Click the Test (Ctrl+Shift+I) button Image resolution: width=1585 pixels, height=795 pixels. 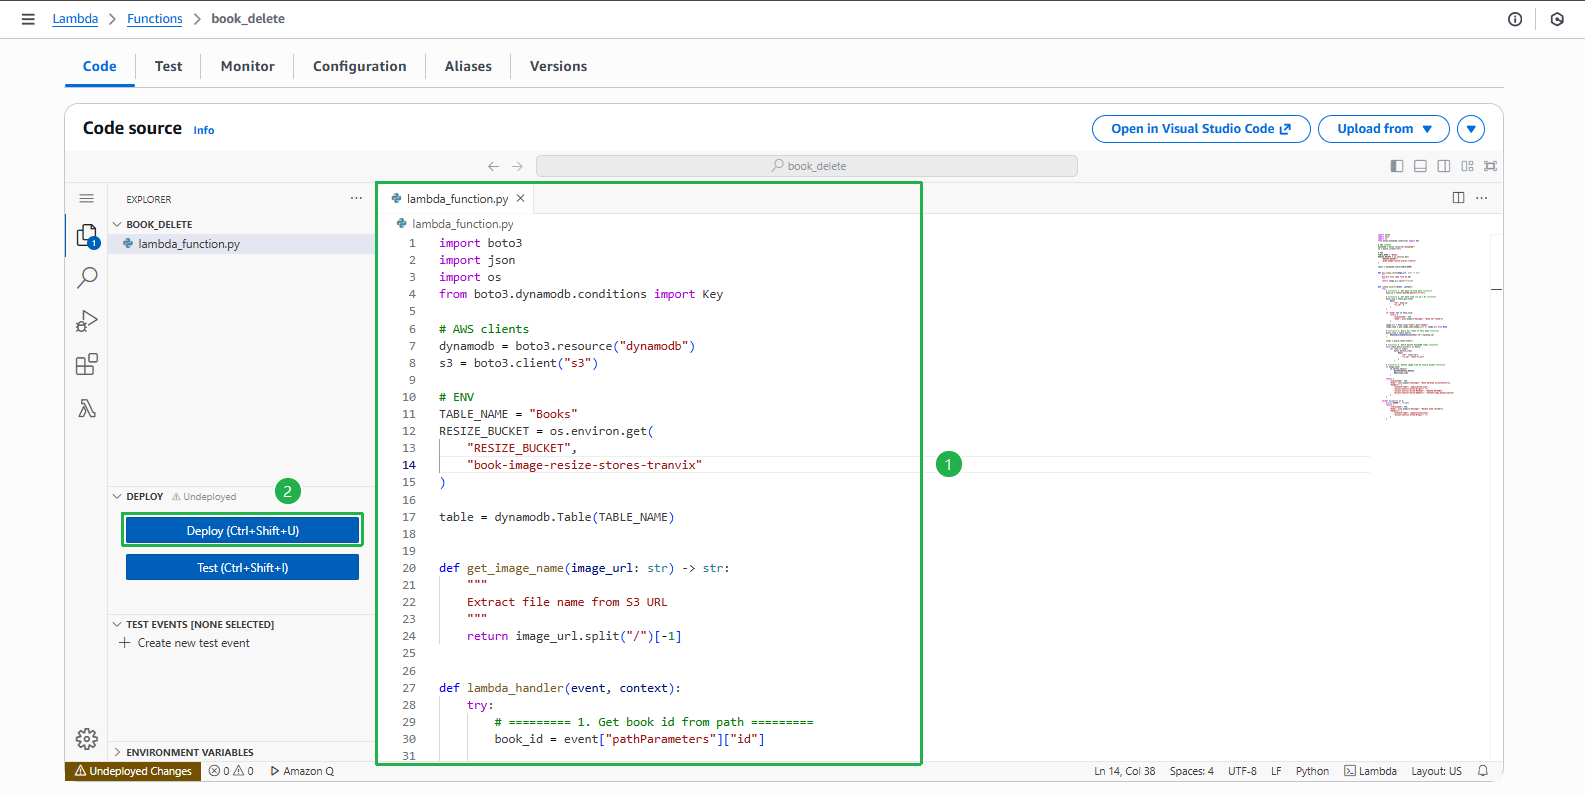[242, 568]
